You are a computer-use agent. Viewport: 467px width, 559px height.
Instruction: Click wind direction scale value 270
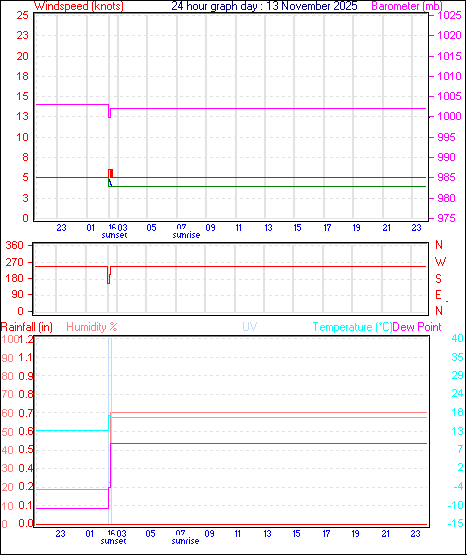(x=15, y=262)
